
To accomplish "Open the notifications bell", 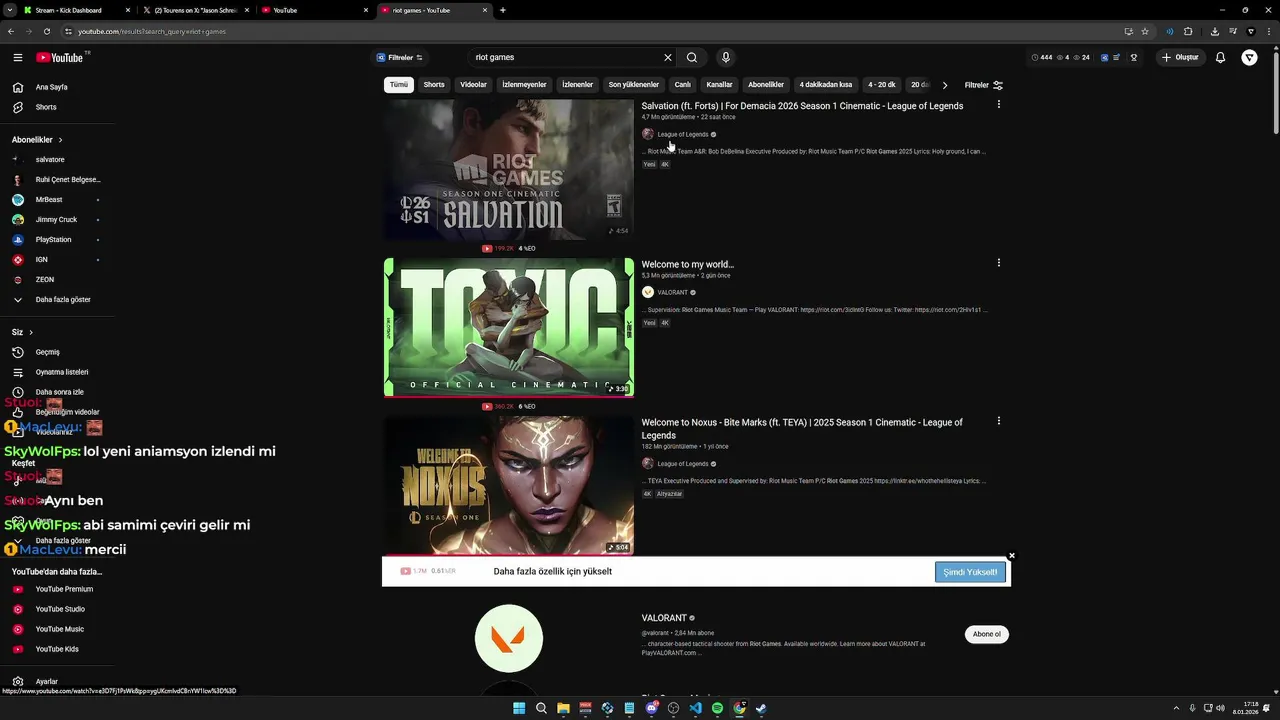I will pos(1220,57).
